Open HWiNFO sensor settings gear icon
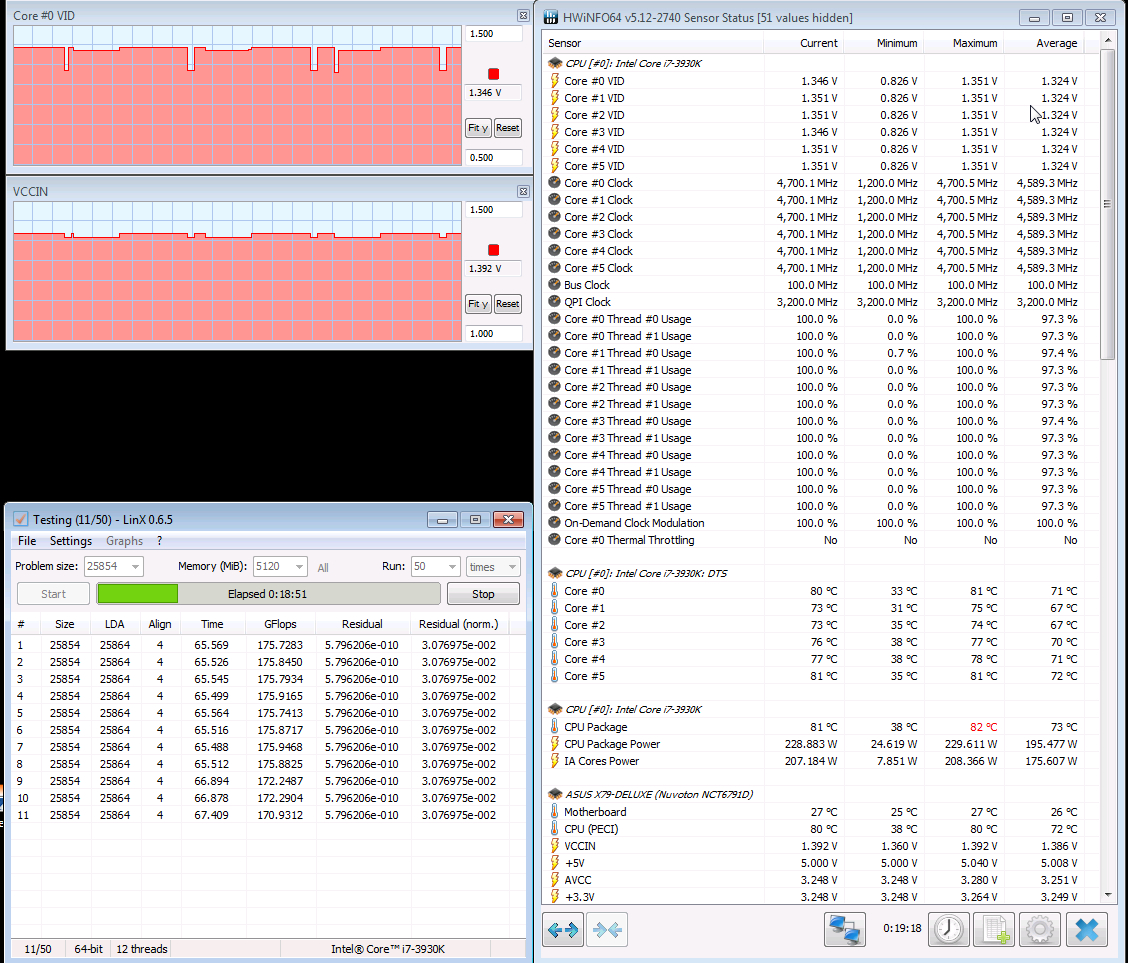Viewport: 1128px width, 963px height. coord(1040,929)
